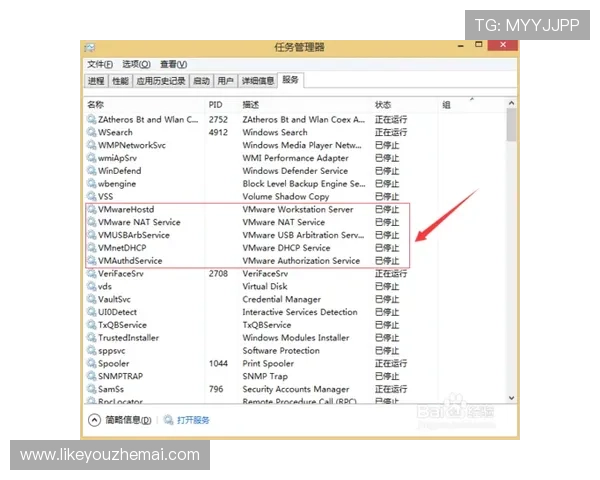Select the VMware Authorization Service description
Image resolution: width=600 pixels, height=480 pixels.
point(301,261)
